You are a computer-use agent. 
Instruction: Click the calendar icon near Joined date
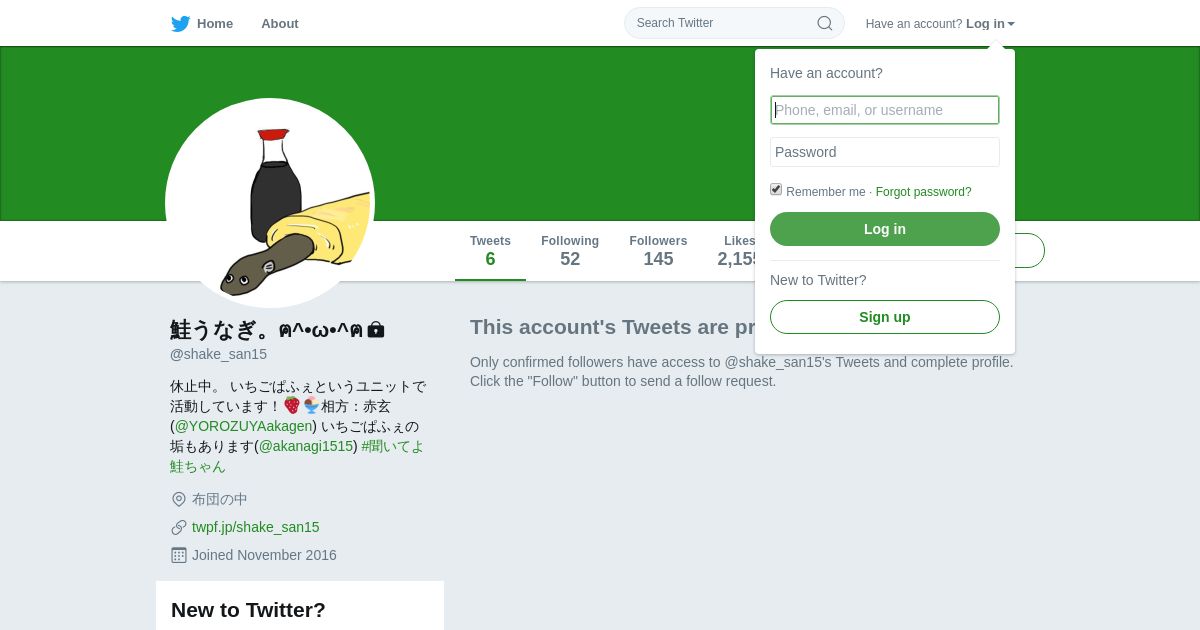[179, 555]
